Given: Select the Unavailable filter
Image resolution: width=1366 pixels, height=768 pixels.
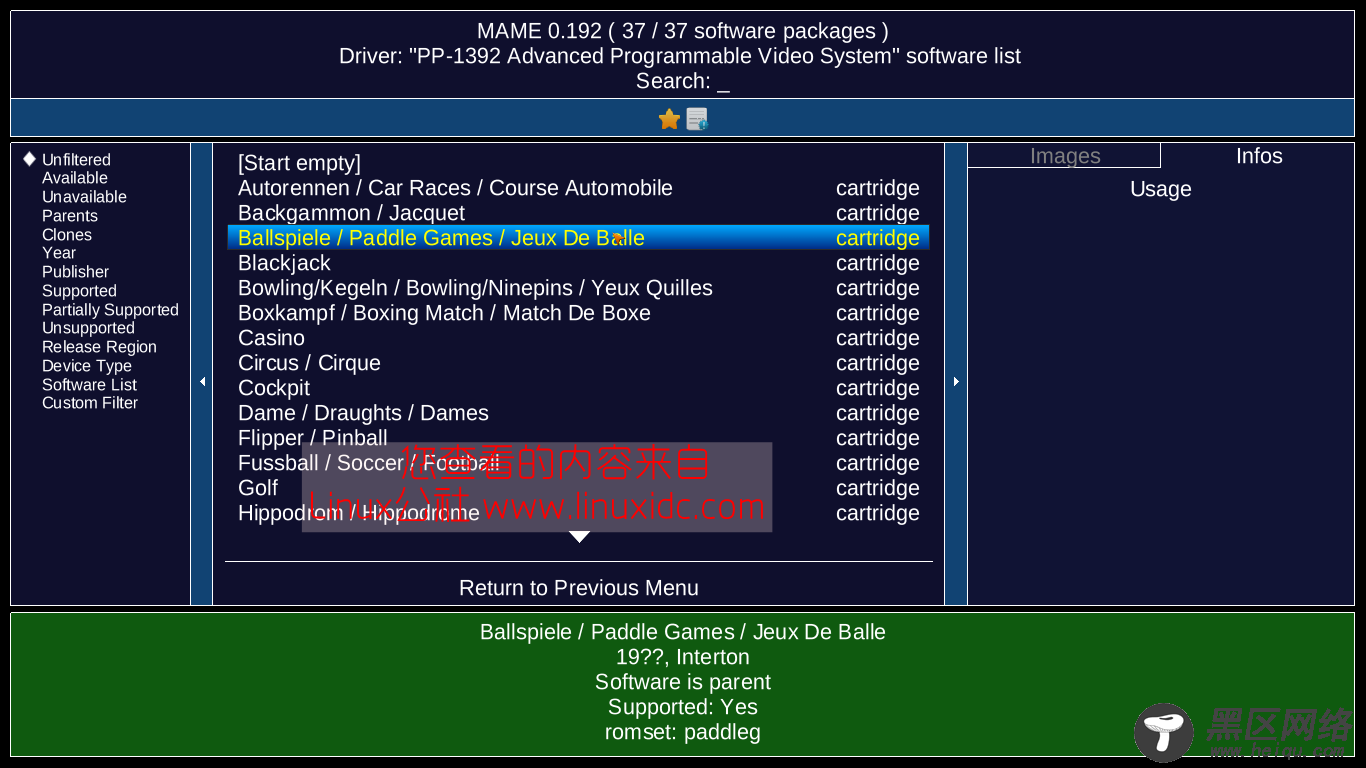Looking at the screenshot, I should [x=84, y=197].
